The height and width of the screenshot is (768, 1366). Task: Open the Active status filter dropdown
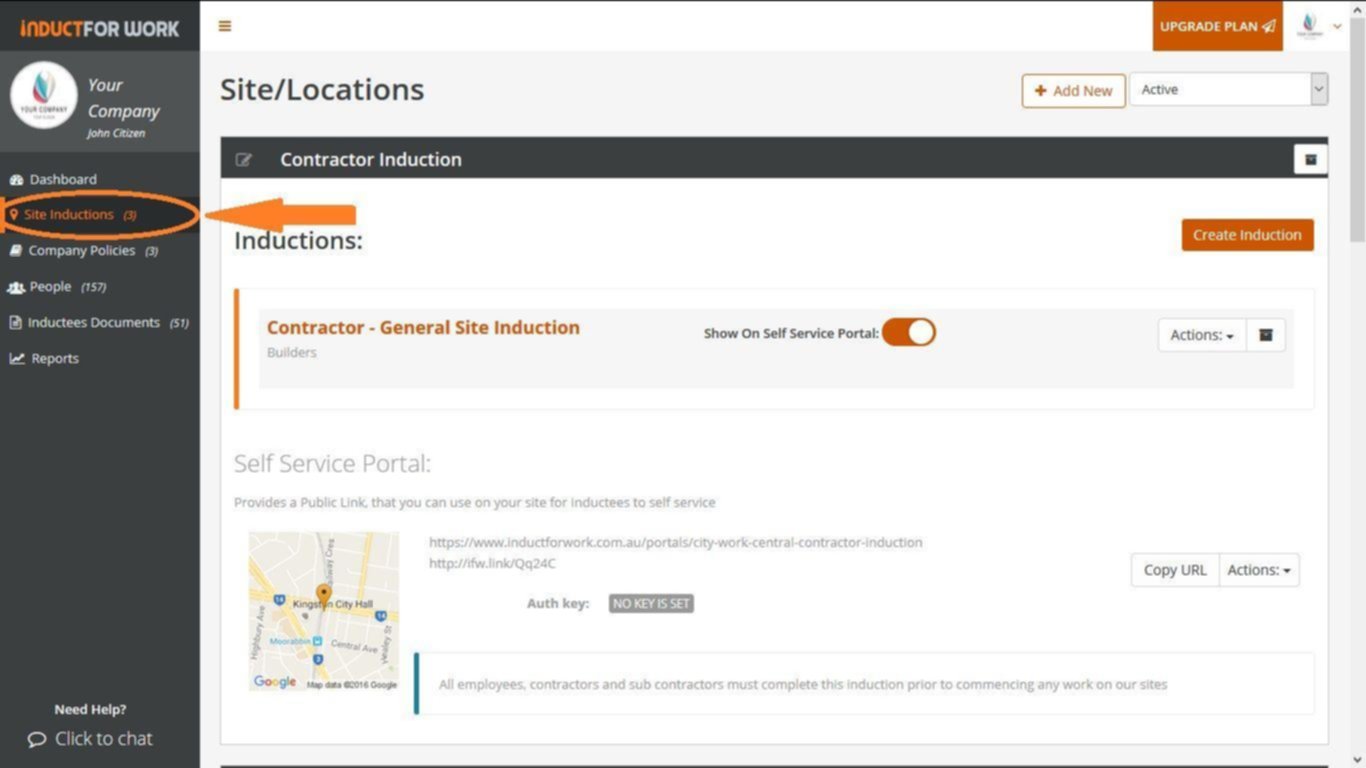[x=1228, y=89]
